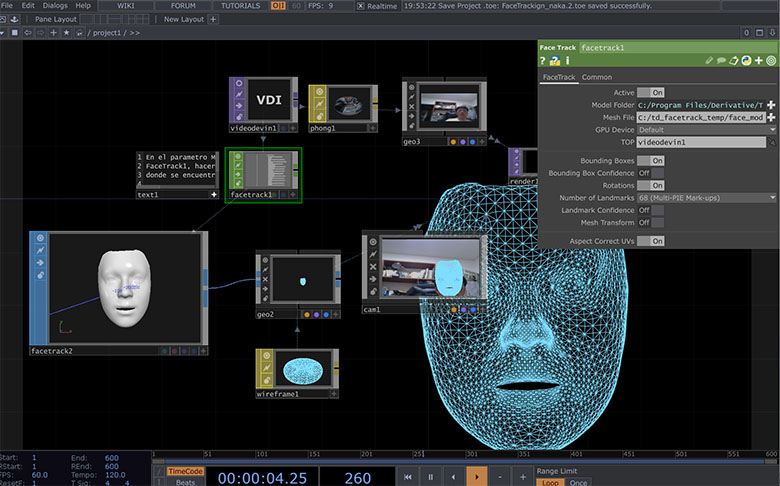Image resolution: width=780 pixels, height=486 pixels.
Task: Click the bypass X flag on cam1 node
Action: click(x=373, y=267)
